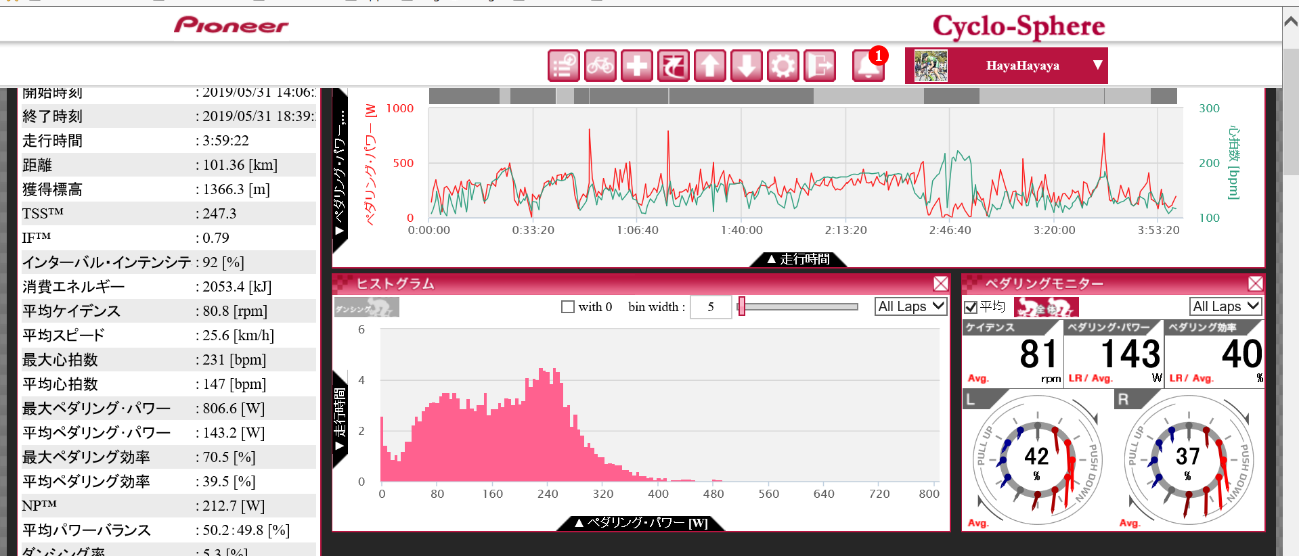
Task: Open notifications bell with badge
Action: [x=867, y=66]
